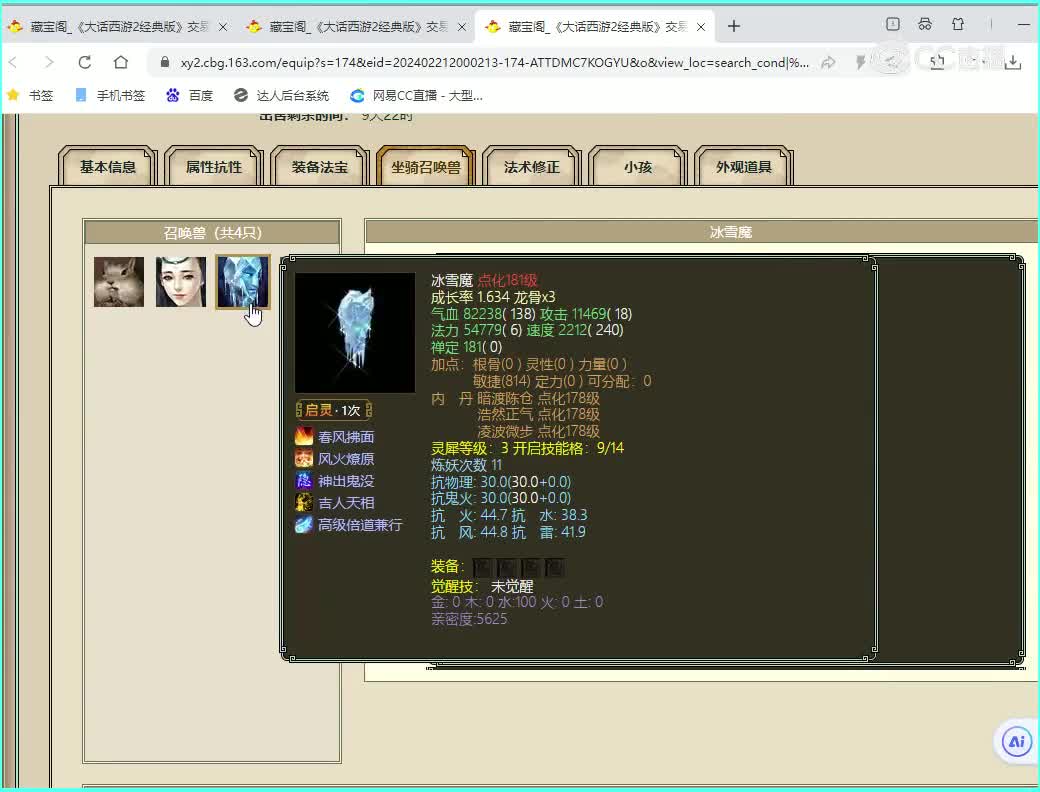Reload the page with the refresh icon
The image size is (1040, 792).
point(85,62)
